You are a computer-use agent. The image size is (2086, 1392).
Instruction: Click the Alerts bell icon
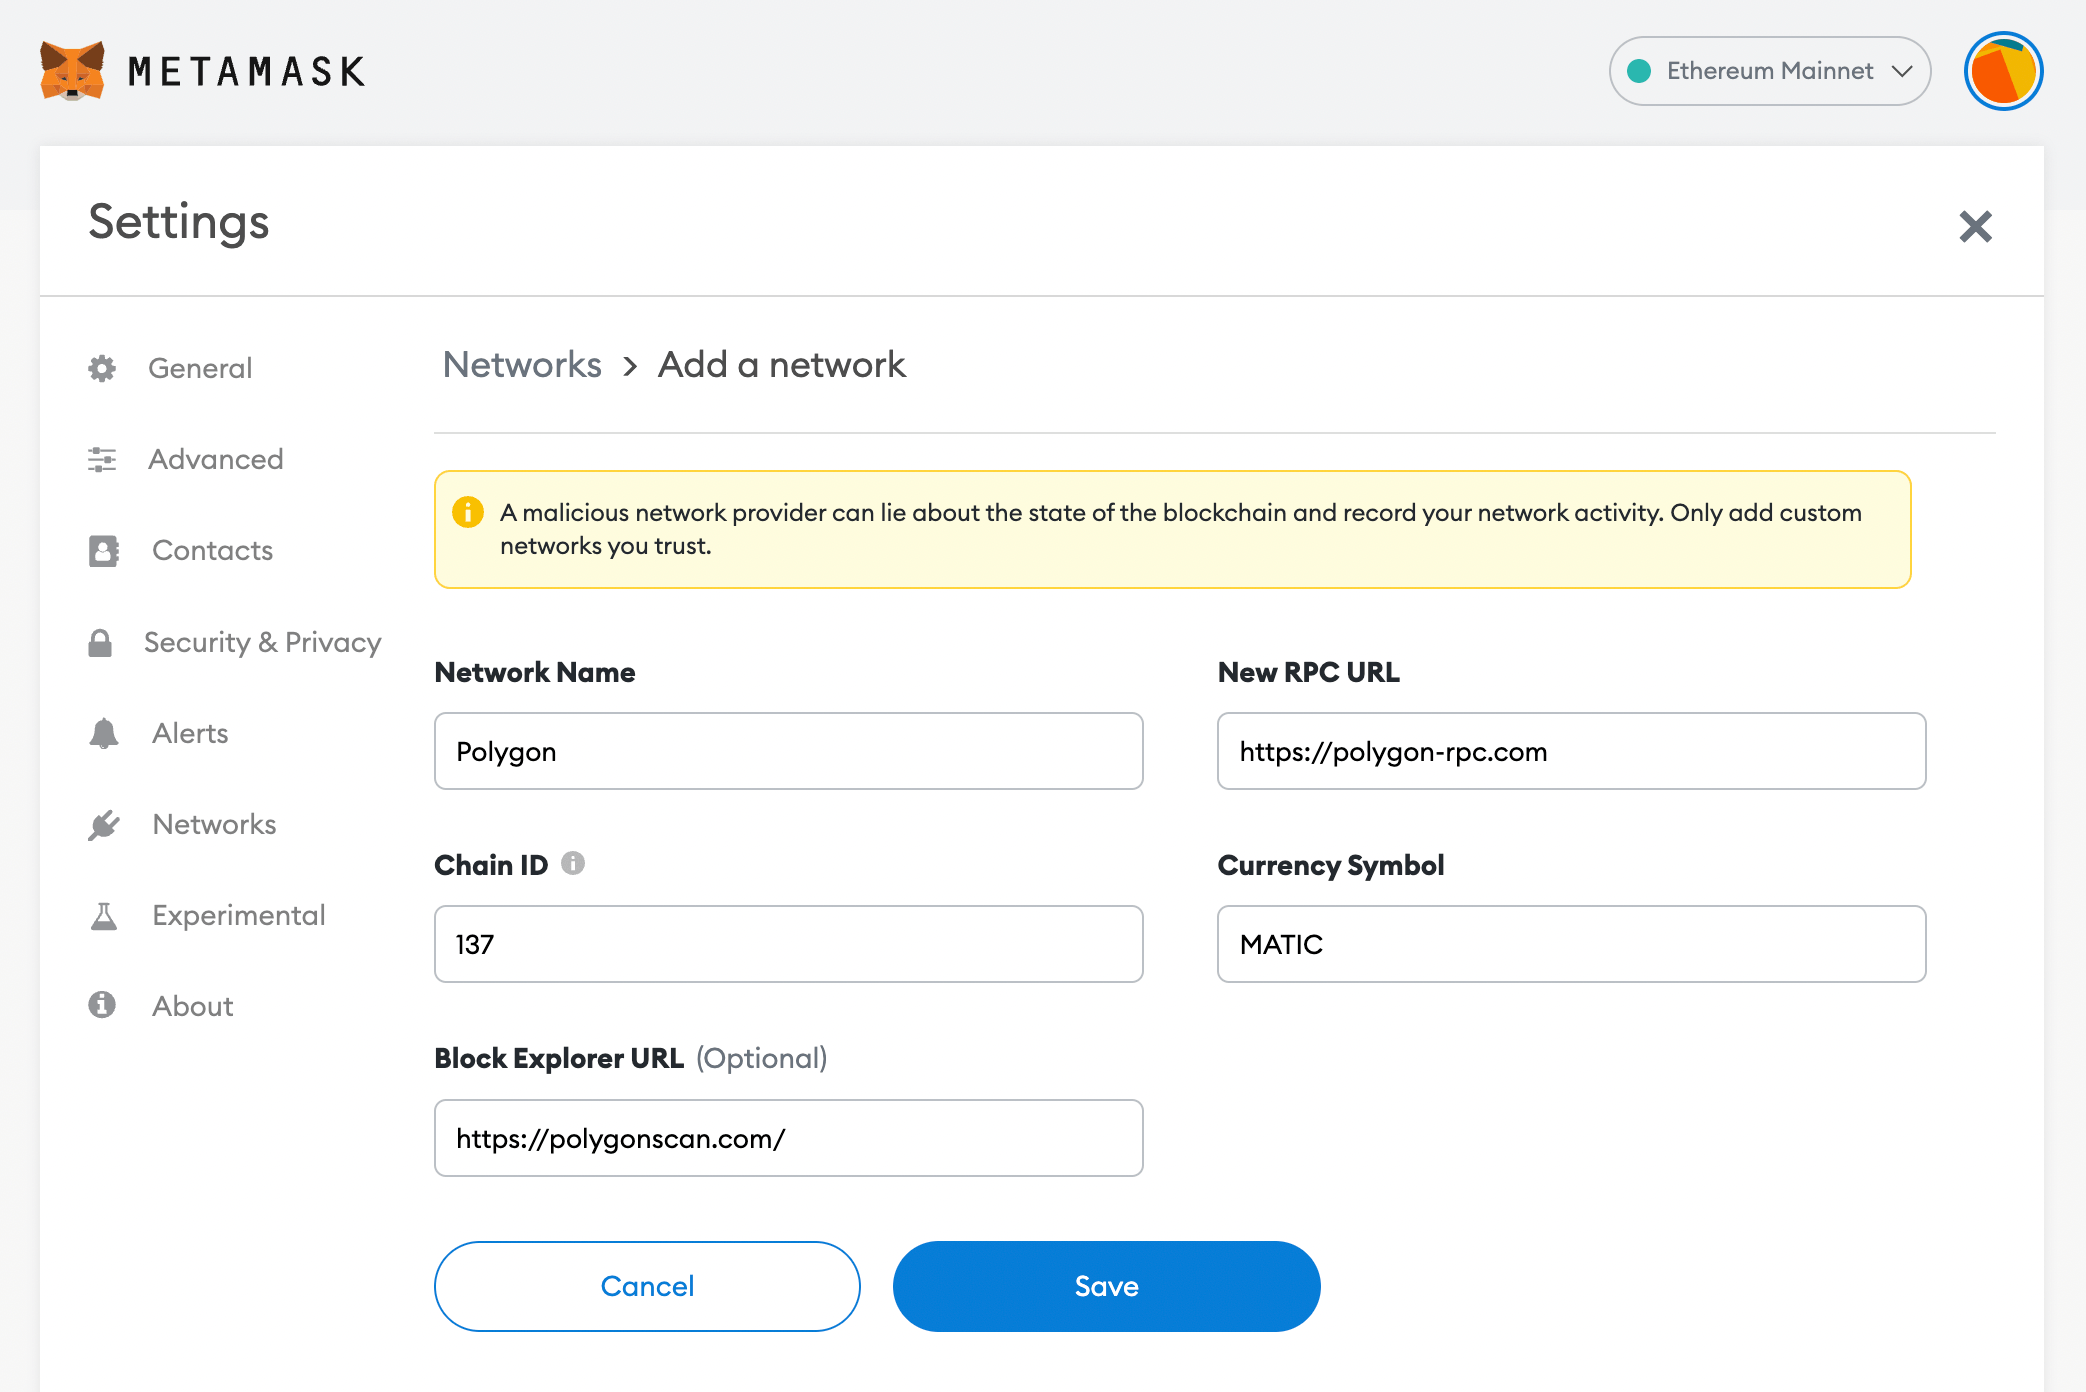[104, 733]
